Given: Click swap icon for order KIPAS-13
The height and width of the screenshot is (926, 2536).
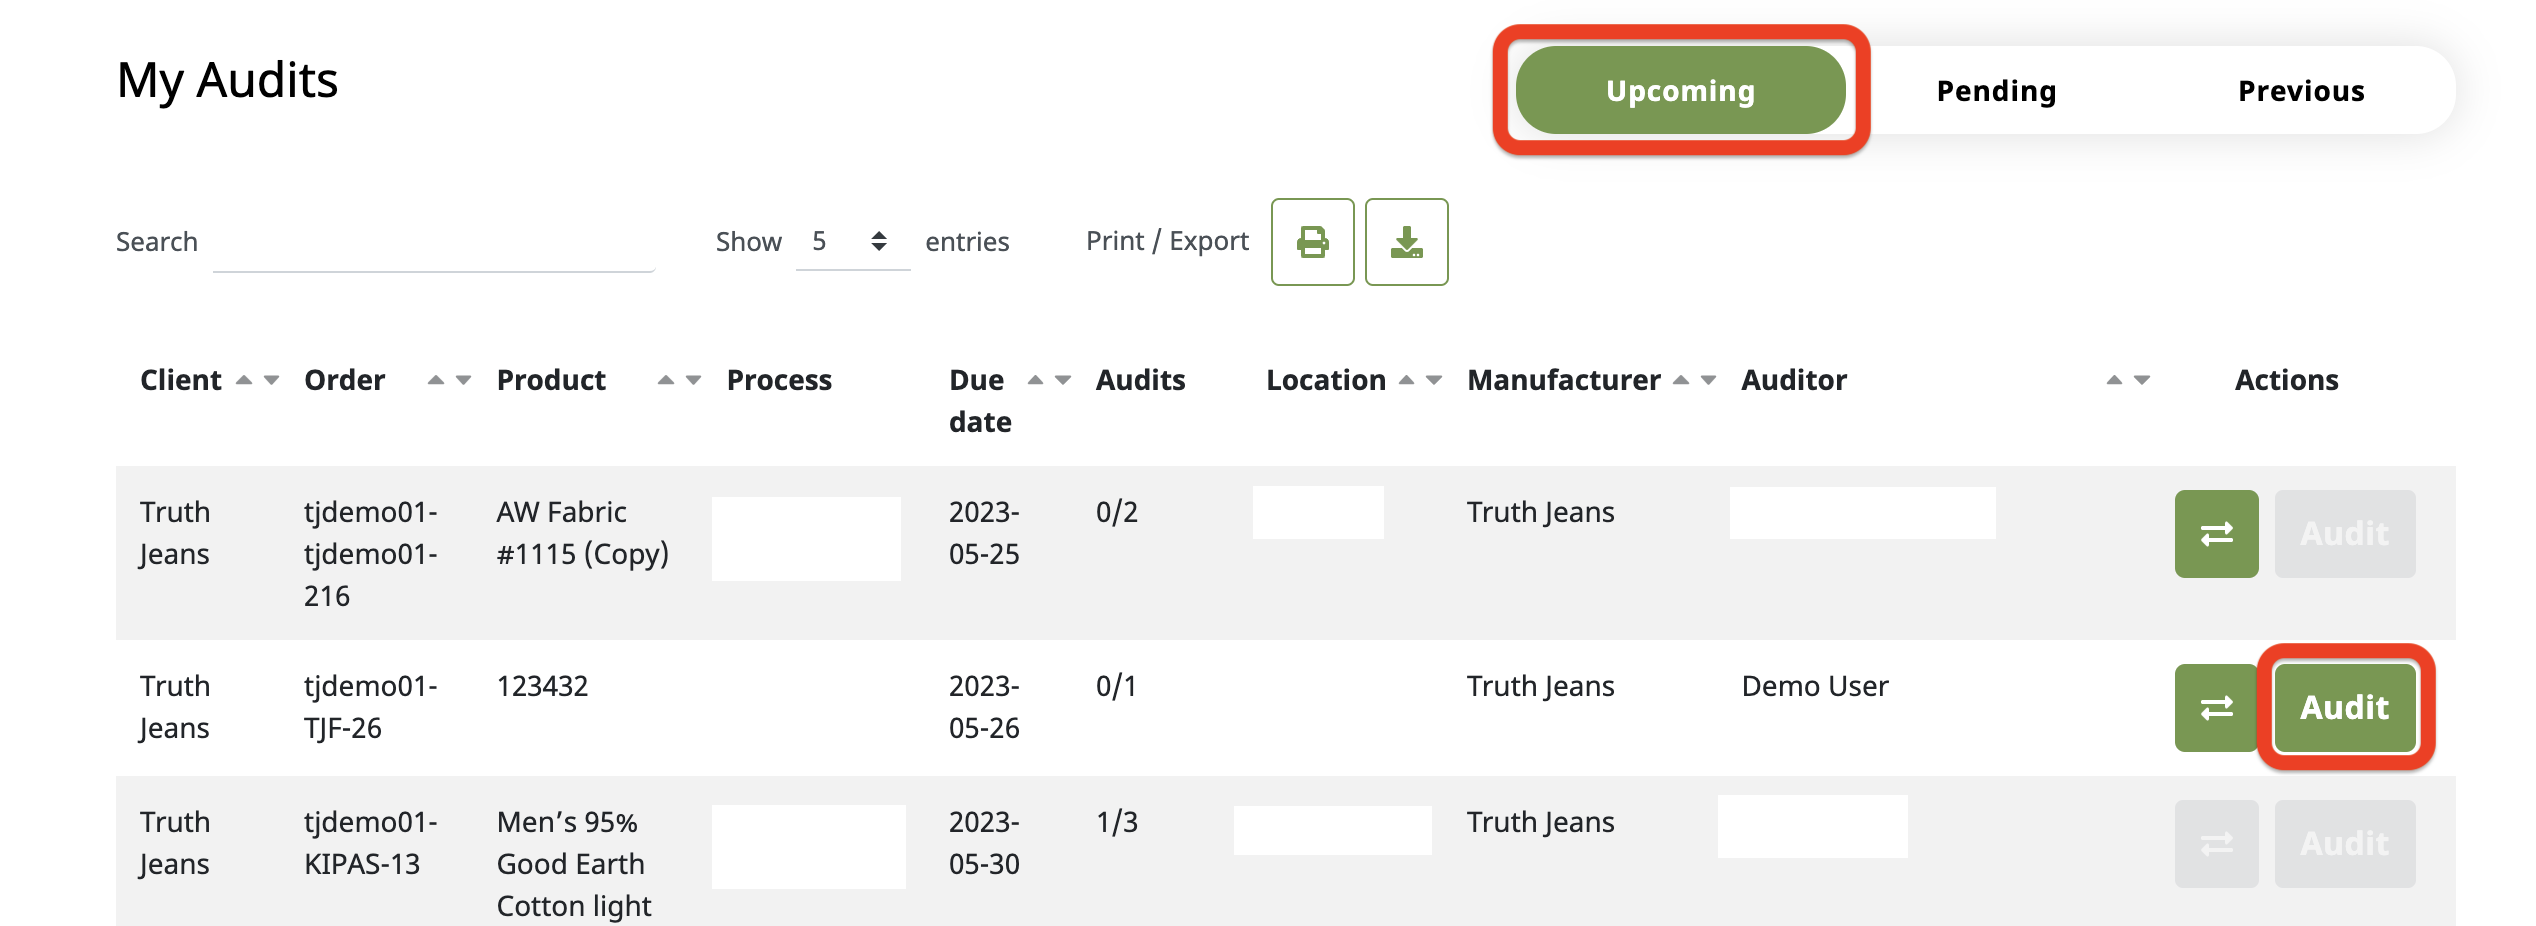Looking at the screenshot, I should pyautogui.click(x=2216, y=844).
